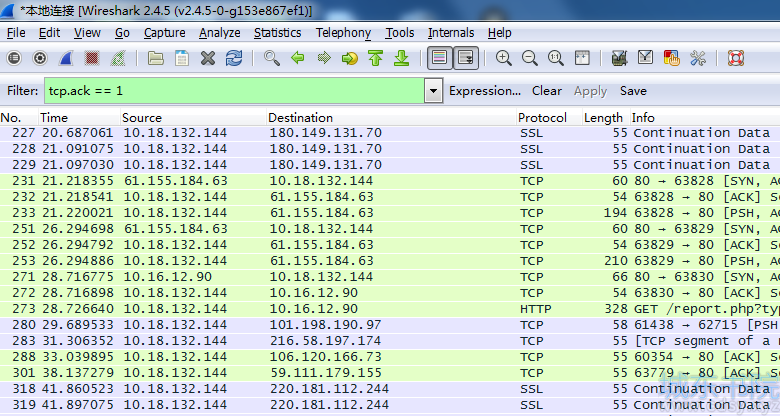The height and width of the screenshot is (416, 780).
Task: Open capture options from the toolbar
Action: tap(40, 58)
